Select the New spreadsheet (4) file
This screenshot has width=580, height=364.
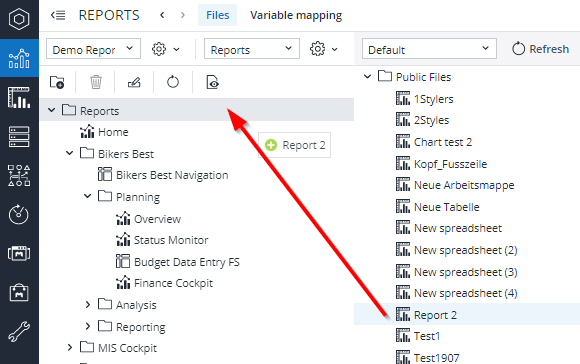pos(466,293)
